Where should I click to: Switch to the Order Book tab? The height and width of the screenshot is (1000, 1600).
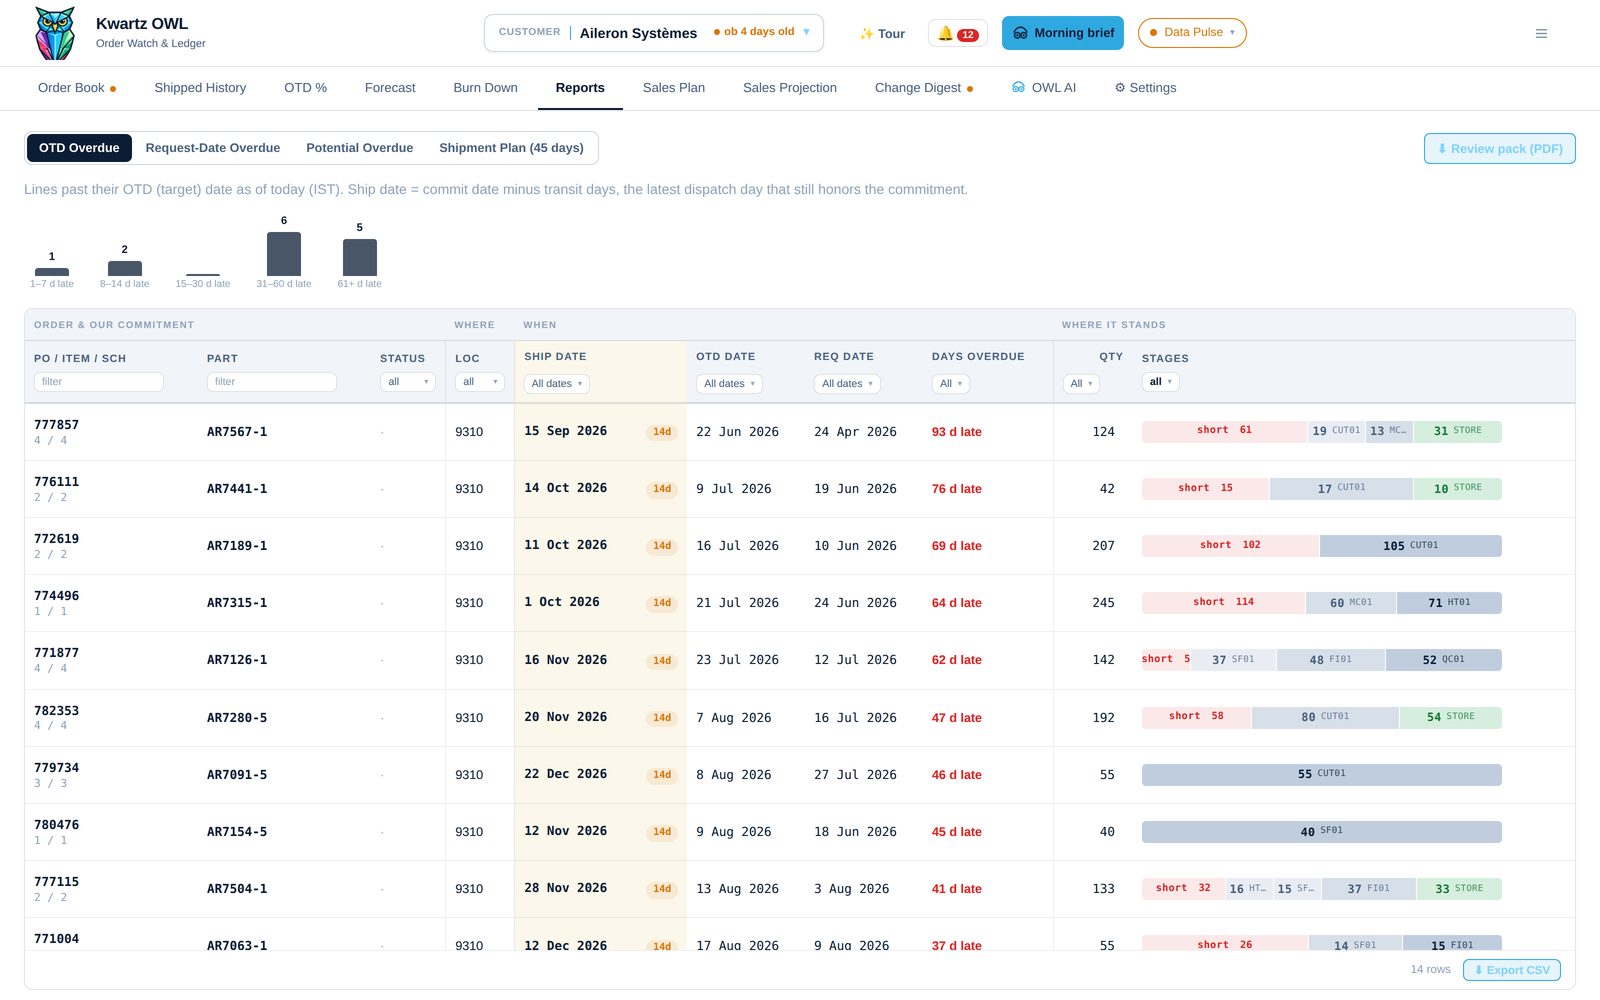(77, 88)
